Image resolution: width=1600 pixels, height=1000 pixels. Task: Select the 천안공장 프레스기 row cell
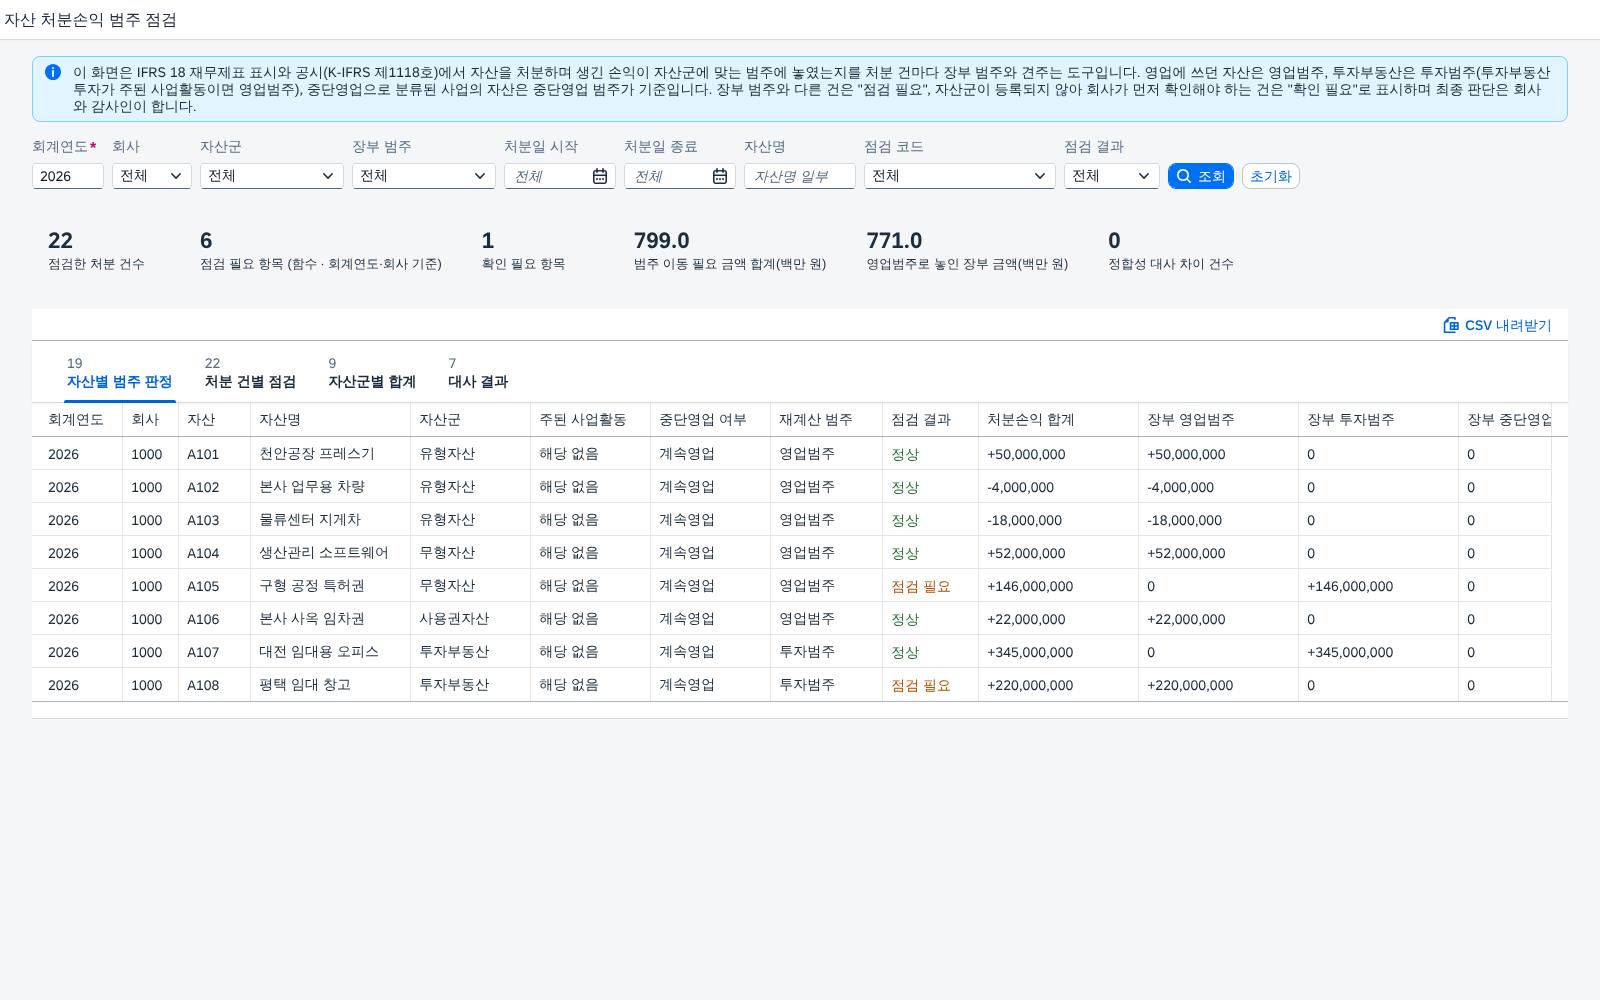click(x=330, y=454)
